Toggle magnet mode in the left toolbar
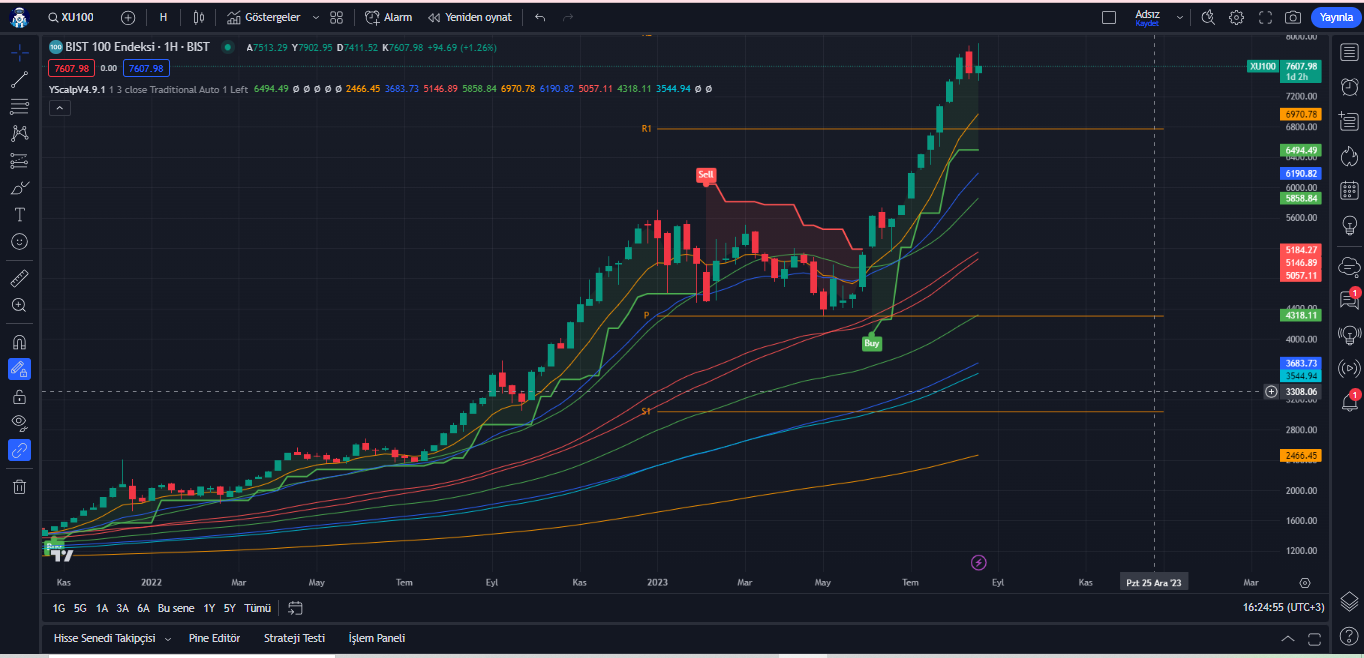Image resolution: width=1364 pixels, height=658 pixels. coord(19,341)
